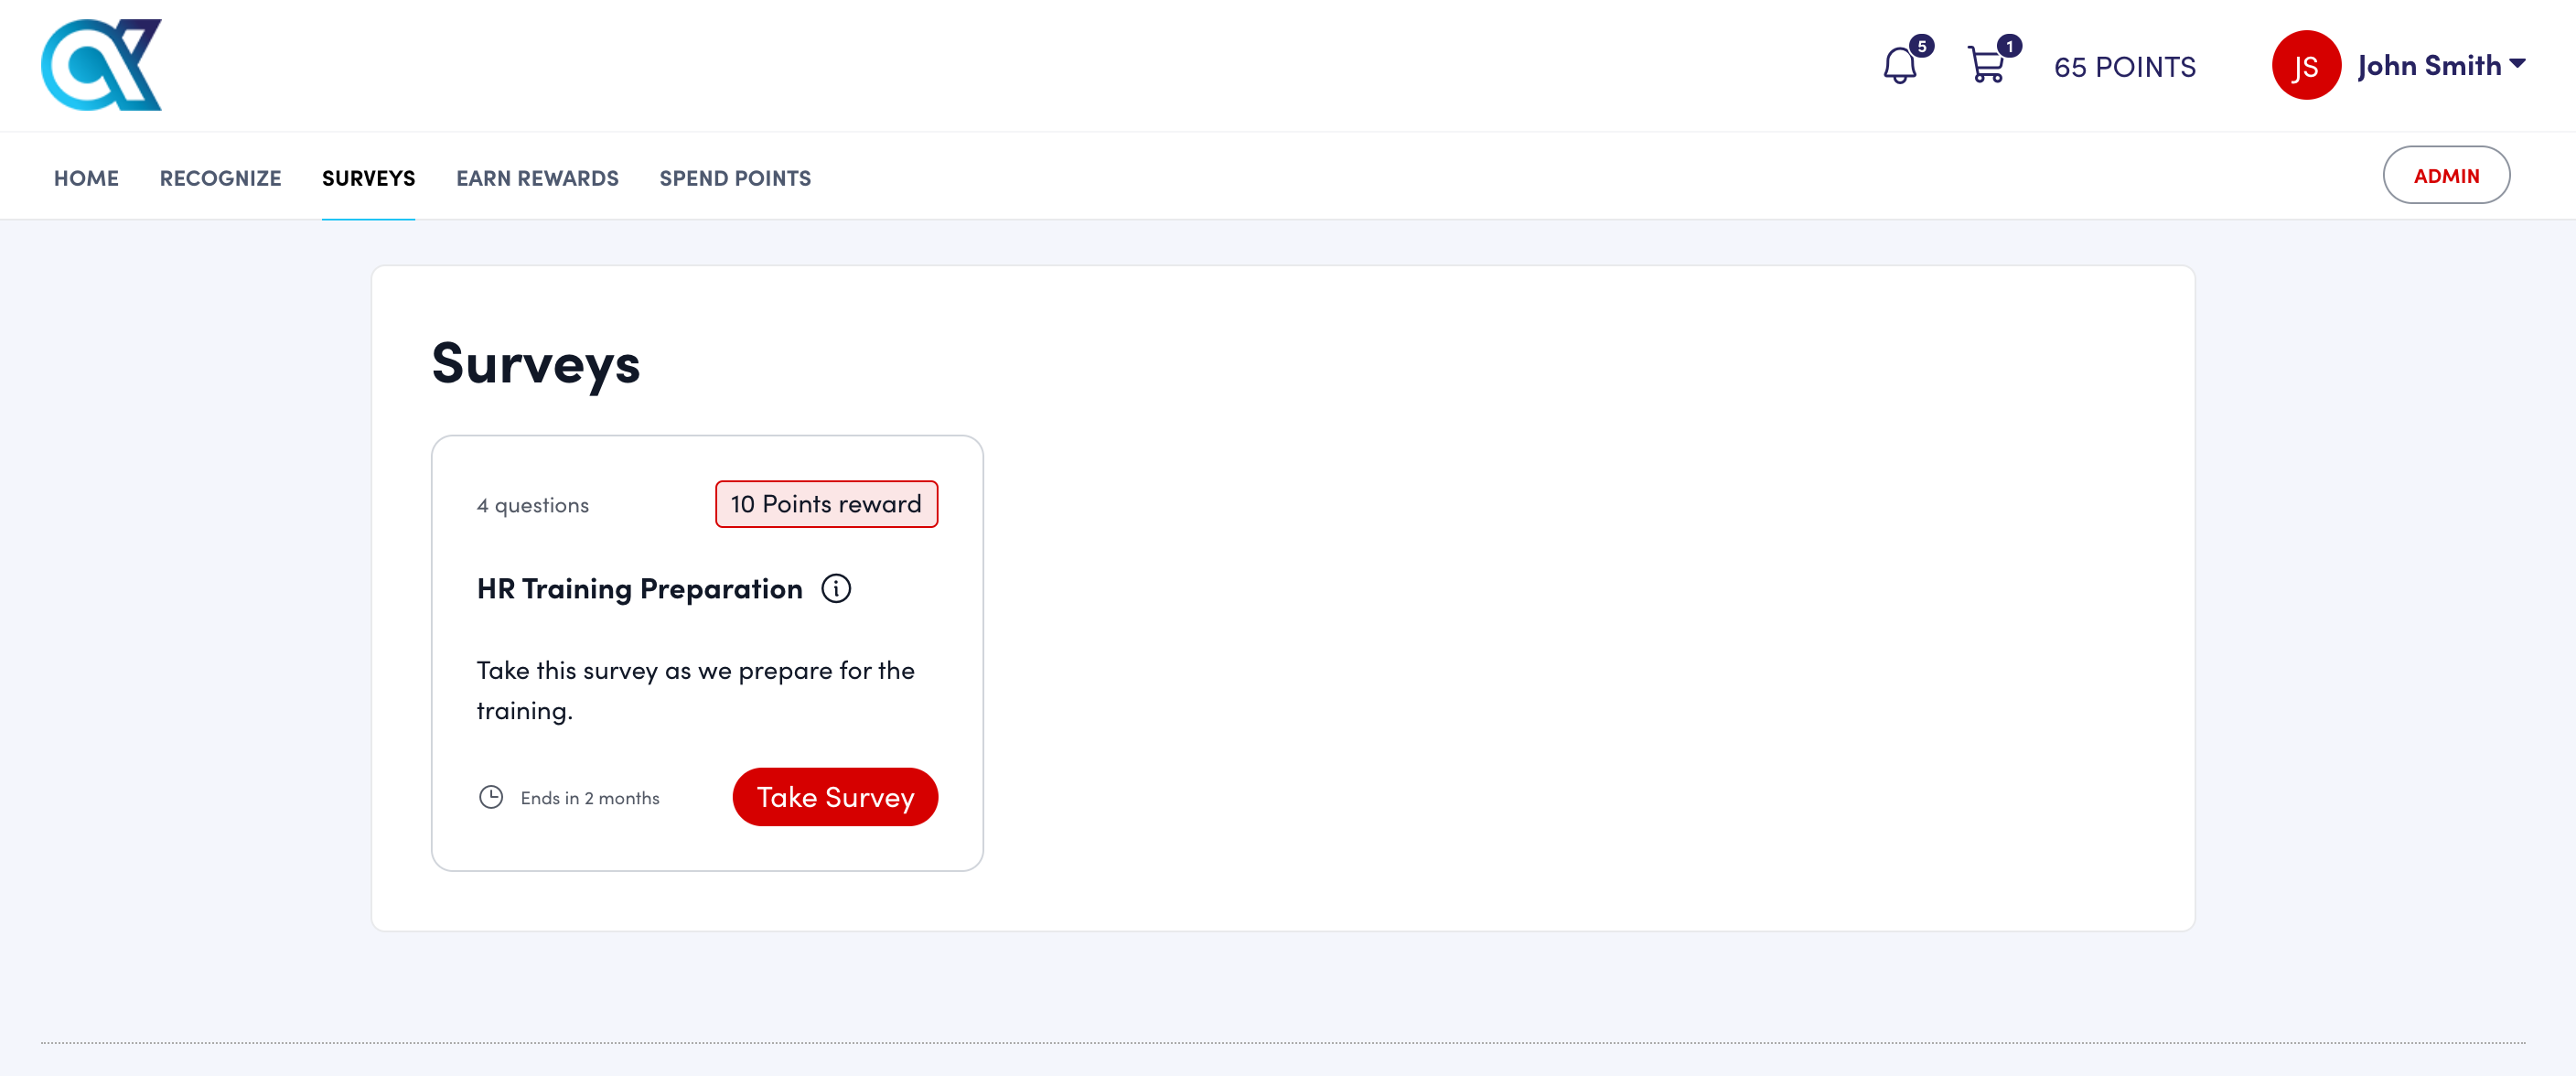This screenshot has height=1076, width=2576.
Task: Click the clock icon near Ends in 2 months
Action: click(491, 797)
